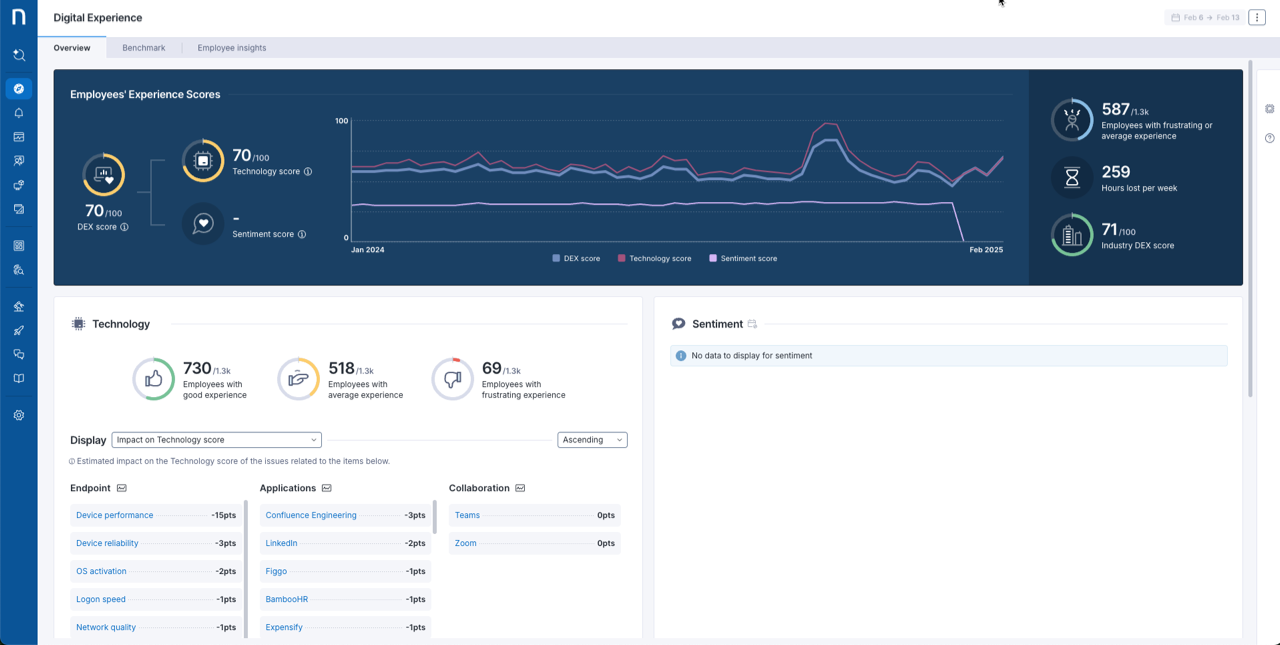The width and height of the screenshot is (1280, 645).
Task: Switch to the Benchmark tab
Action: click(x=143, y=48)
